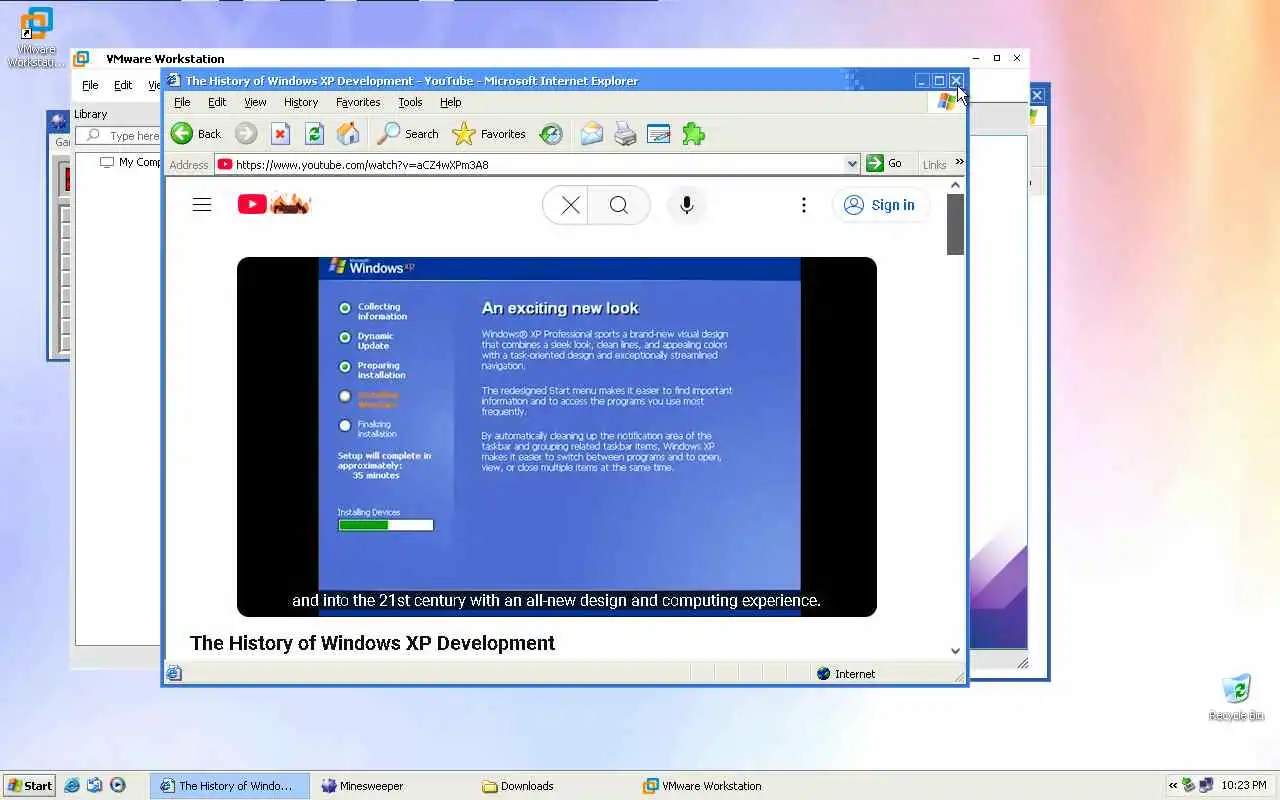This screenshot has height=800, width=1280.
Task: Launch Internet Explorer from quick launch
Action: coord(72,785)
